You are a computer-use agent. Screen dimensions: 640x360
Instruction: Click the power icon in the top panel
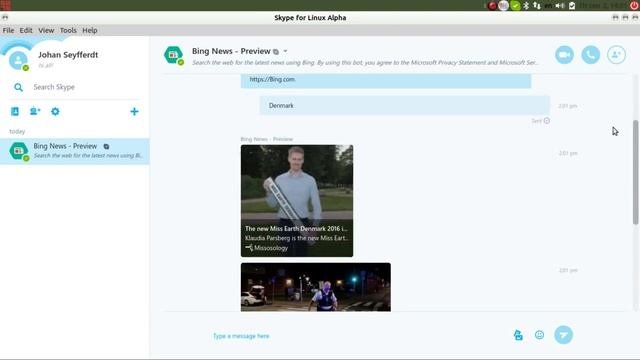(x=634, y=5)
